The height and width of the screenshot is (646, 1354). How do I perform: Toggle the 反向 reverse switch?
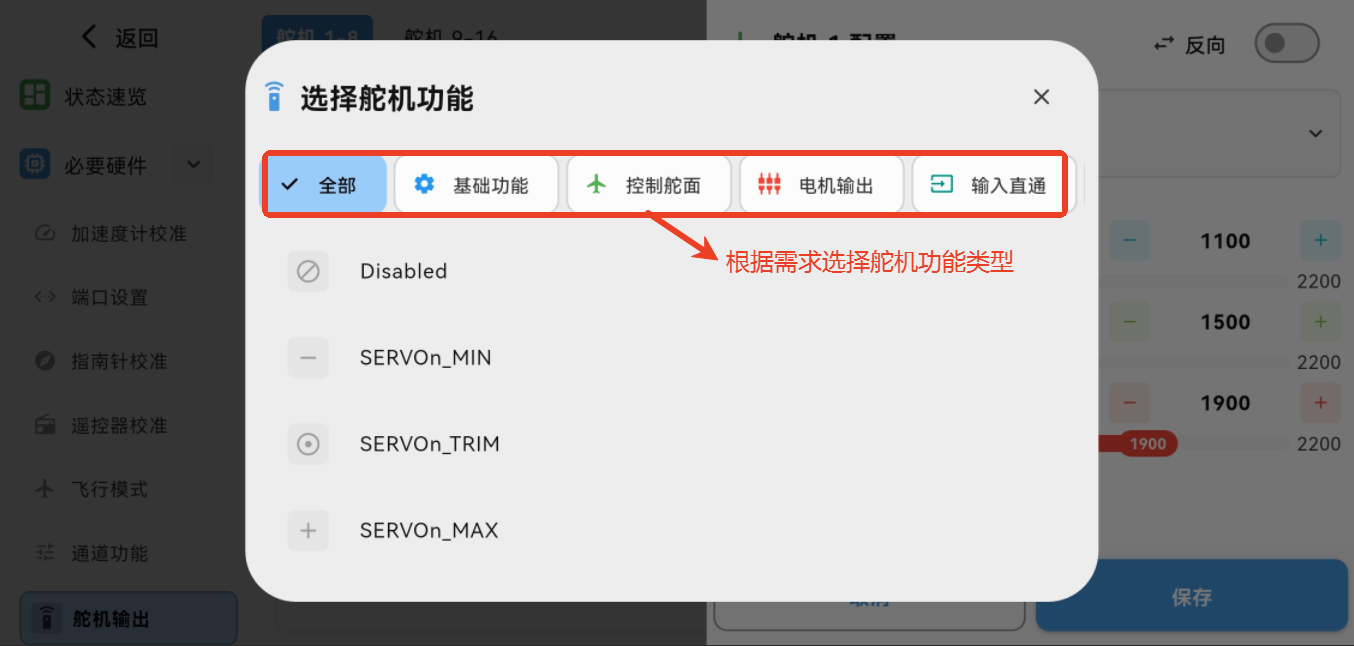tap(1286, 44)
